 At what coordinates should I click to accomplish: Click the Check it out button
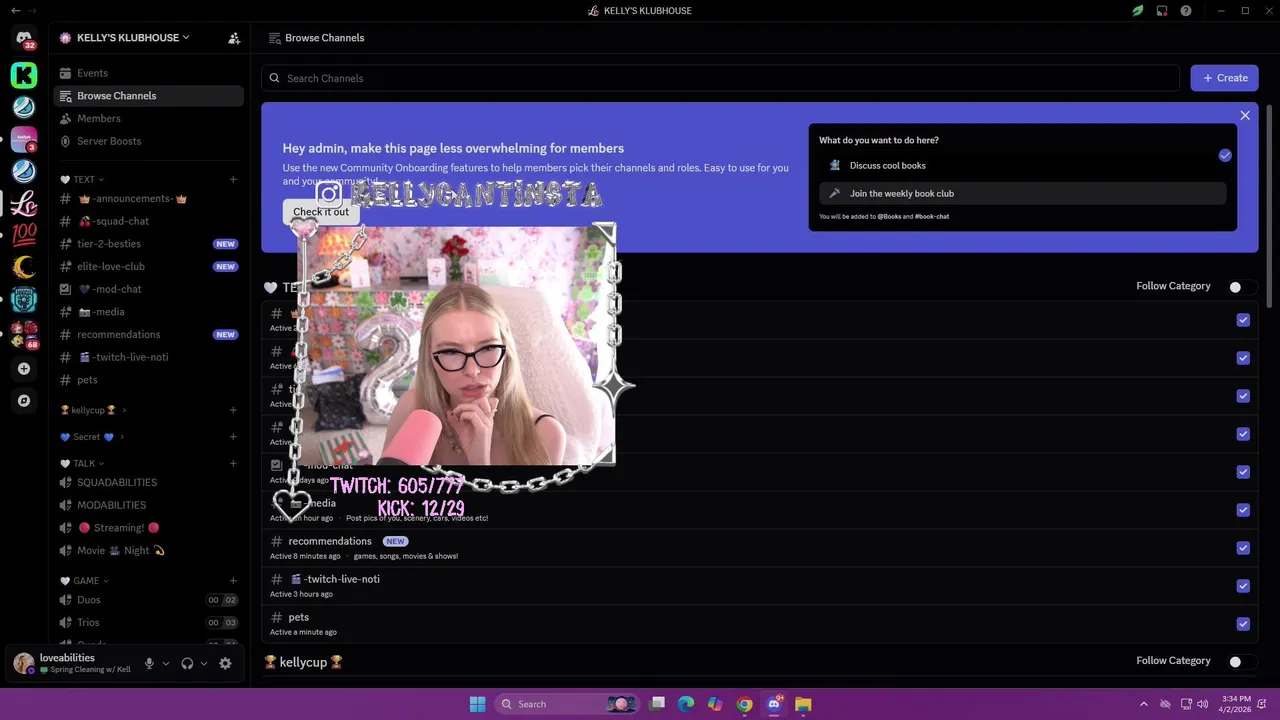(x=321, y=212)
